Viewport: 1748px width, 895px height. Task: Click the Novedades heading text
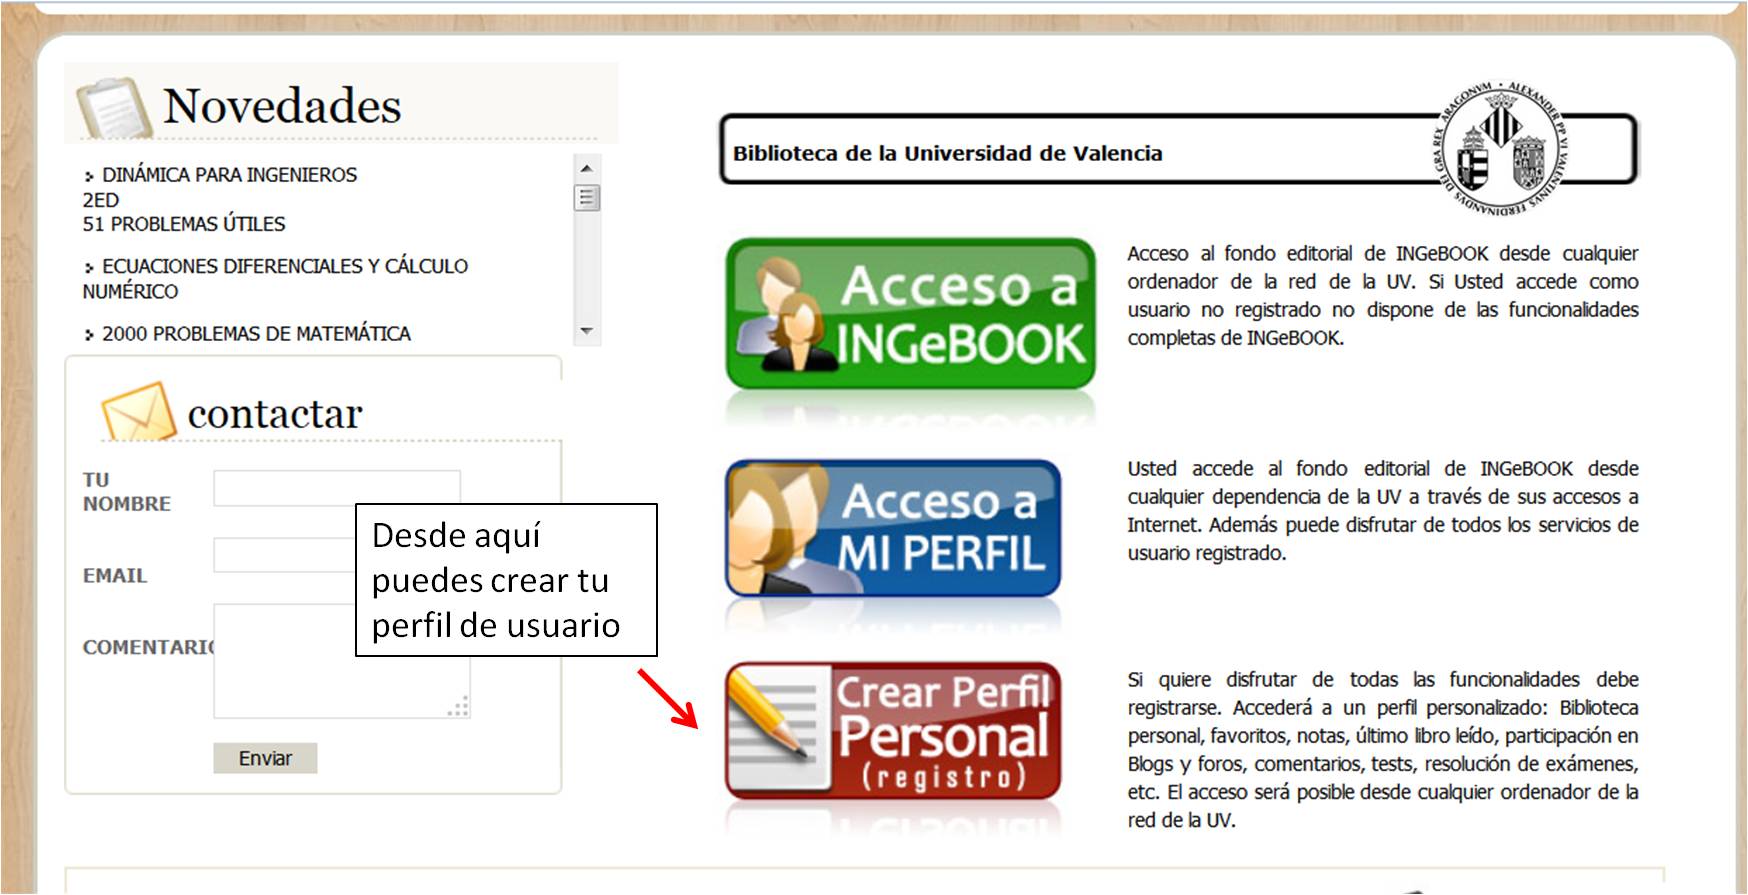(282, 106)
